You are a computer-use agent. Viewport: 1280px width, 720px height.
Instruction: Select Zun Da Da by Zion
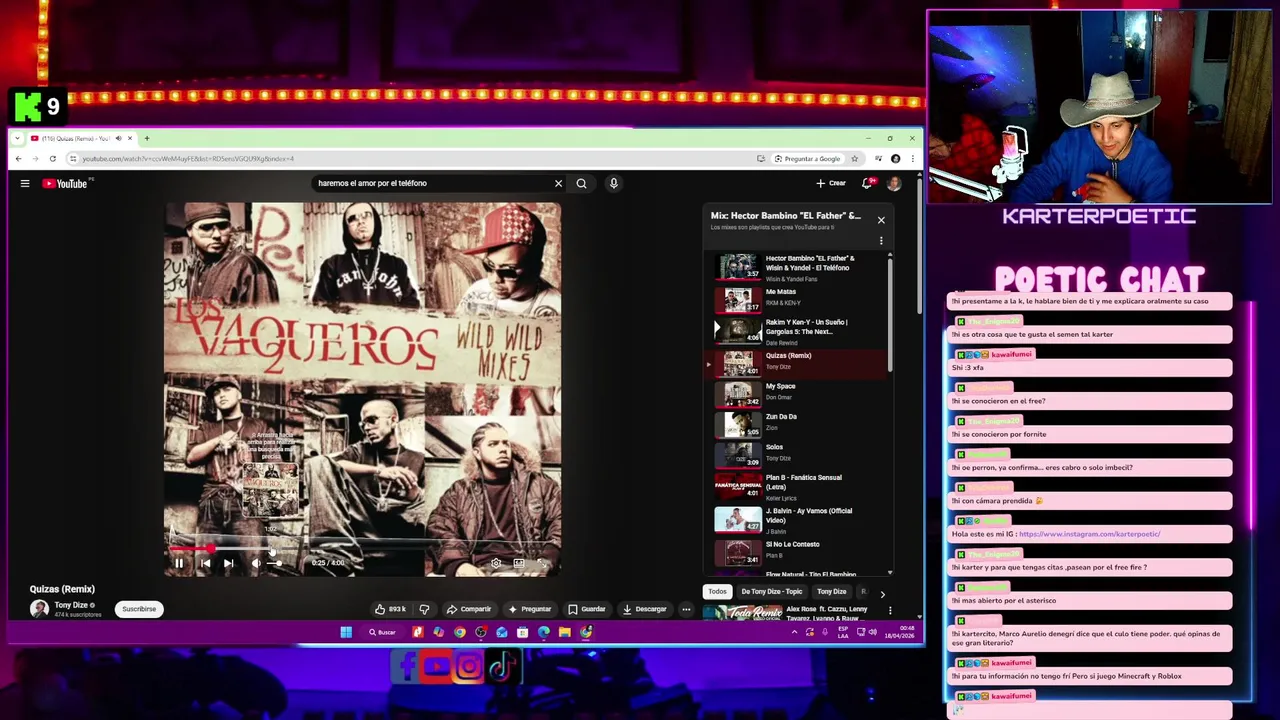[799, 424]
